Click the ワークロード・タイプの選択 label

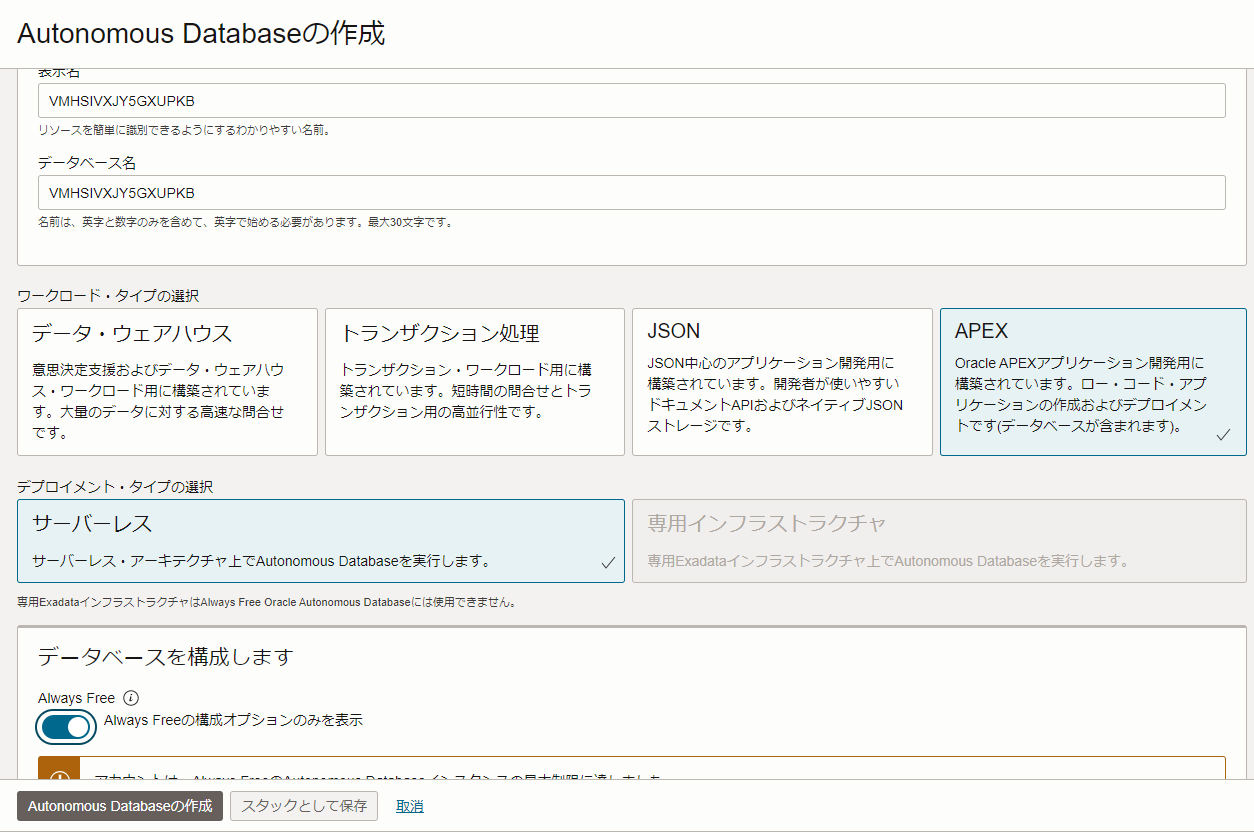point(108,296)
